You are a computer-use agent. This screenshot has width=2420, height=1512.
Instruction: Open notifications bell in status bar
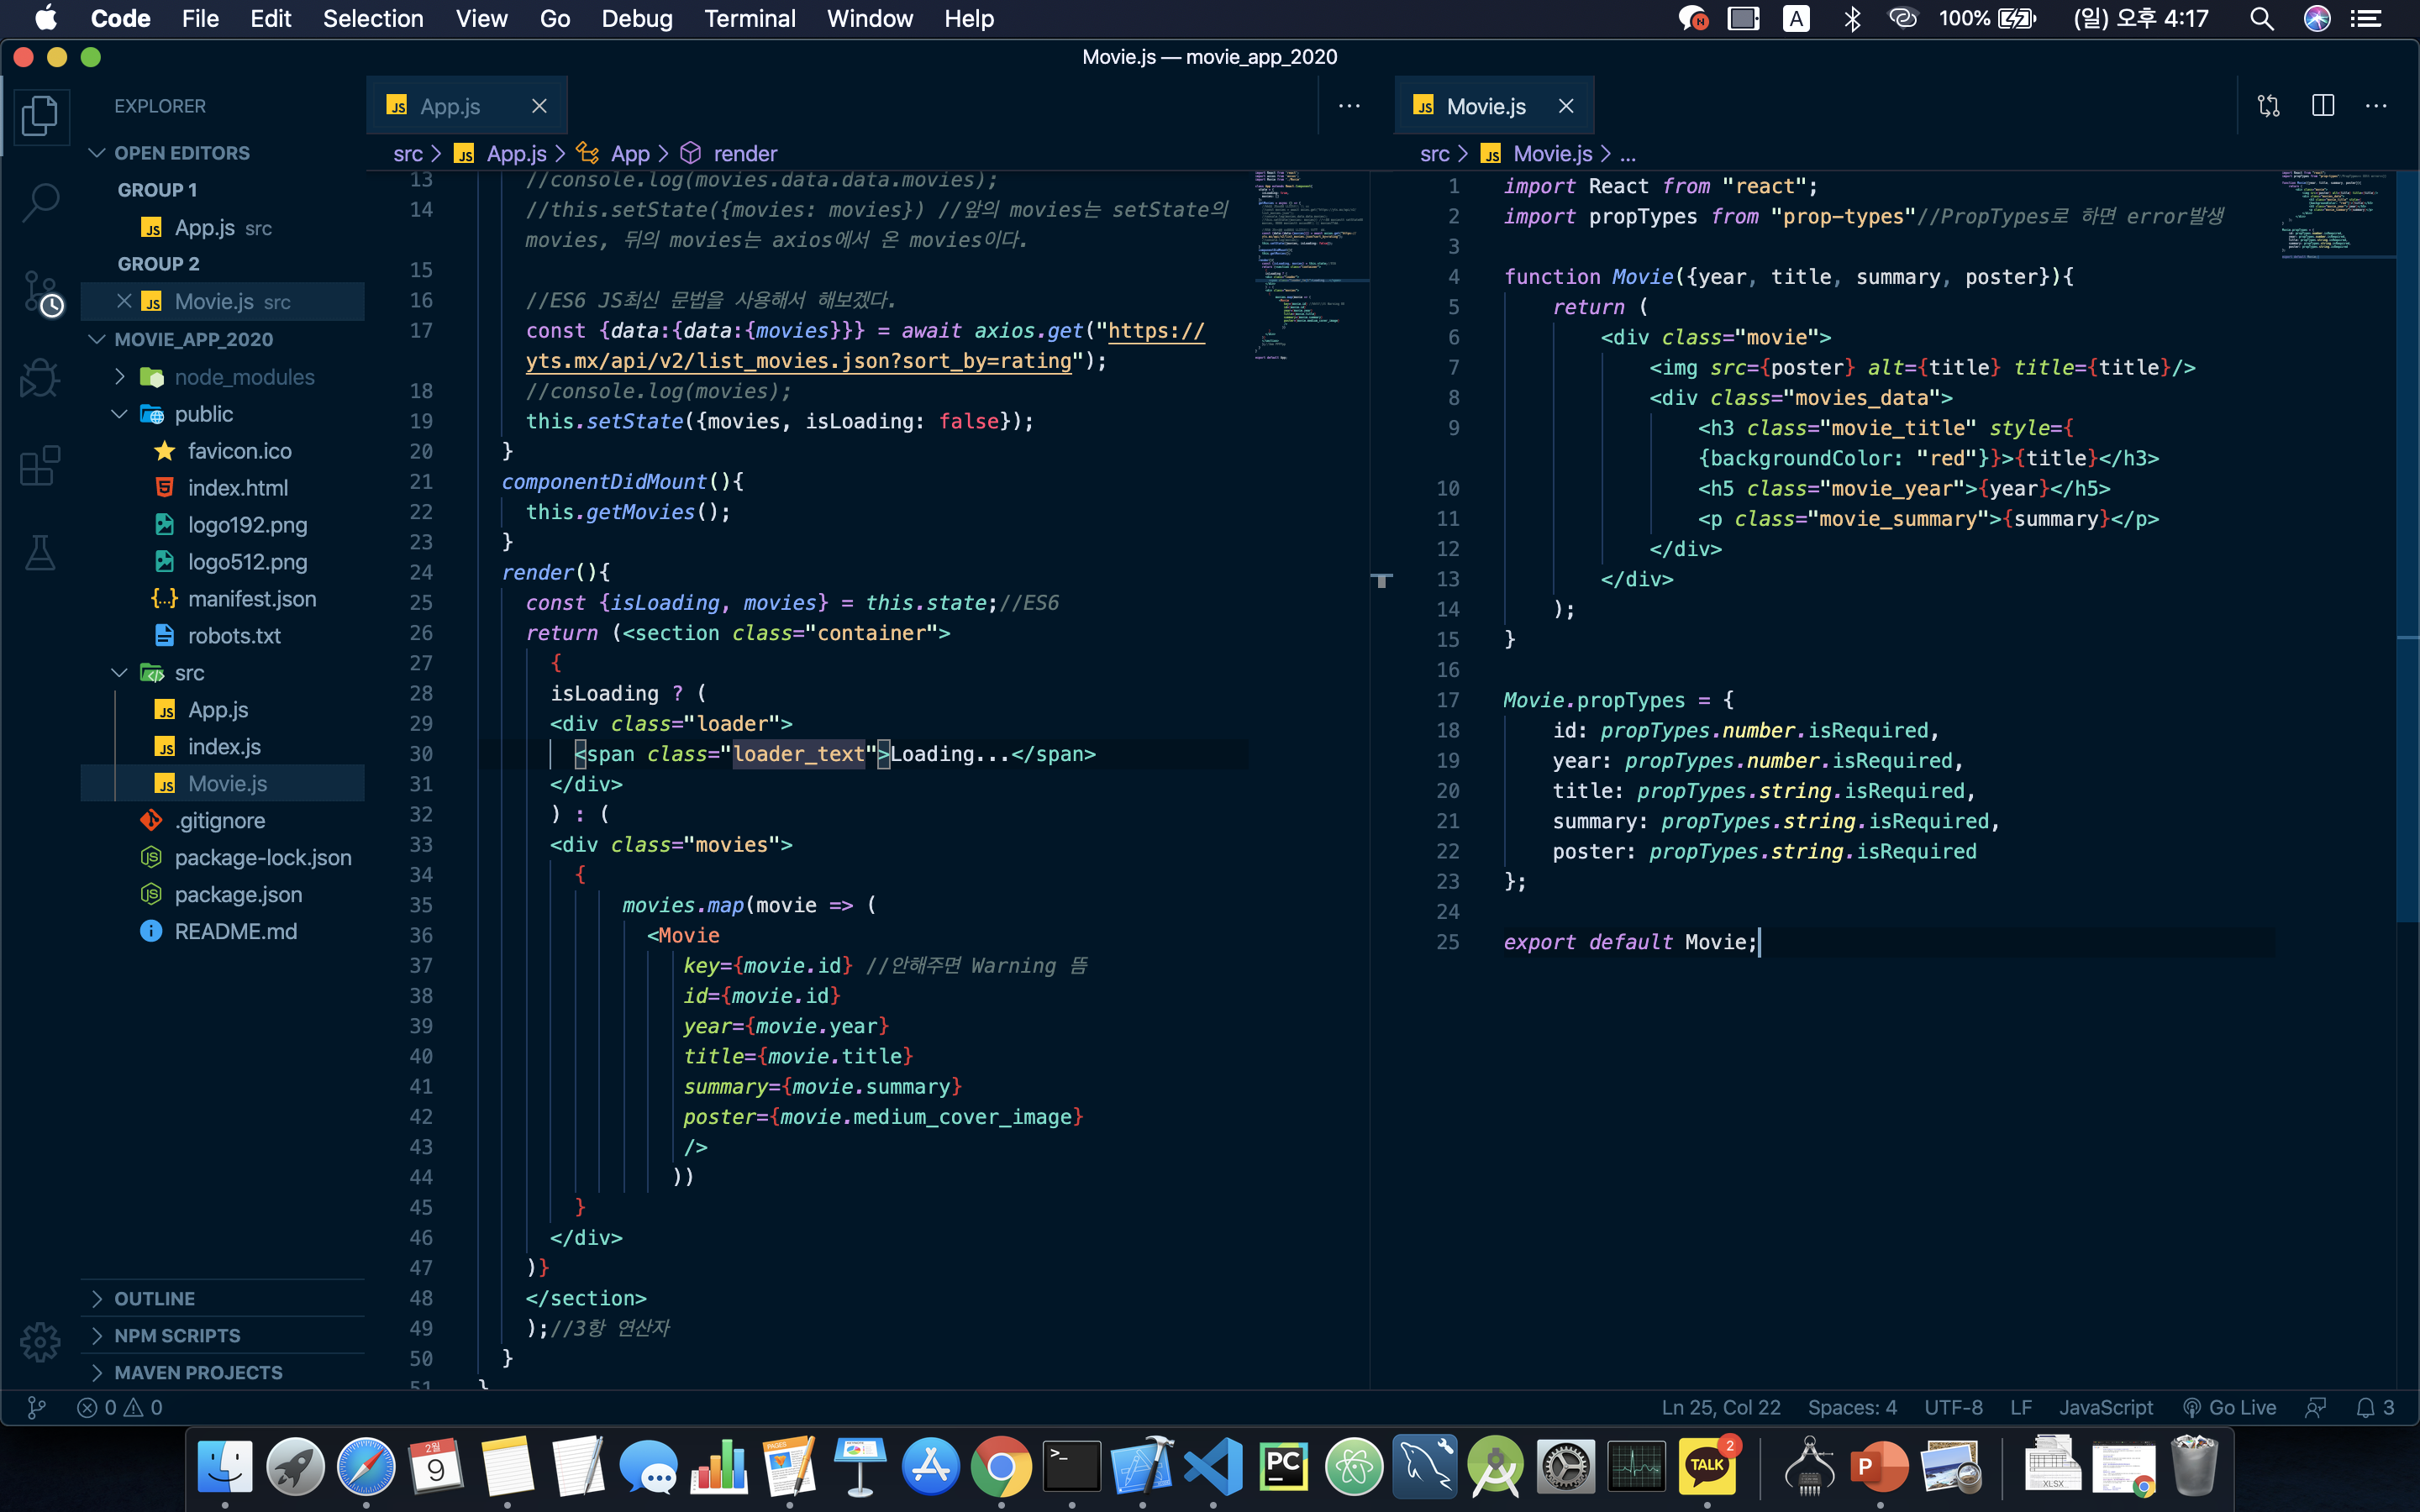pos(2365,1407)
